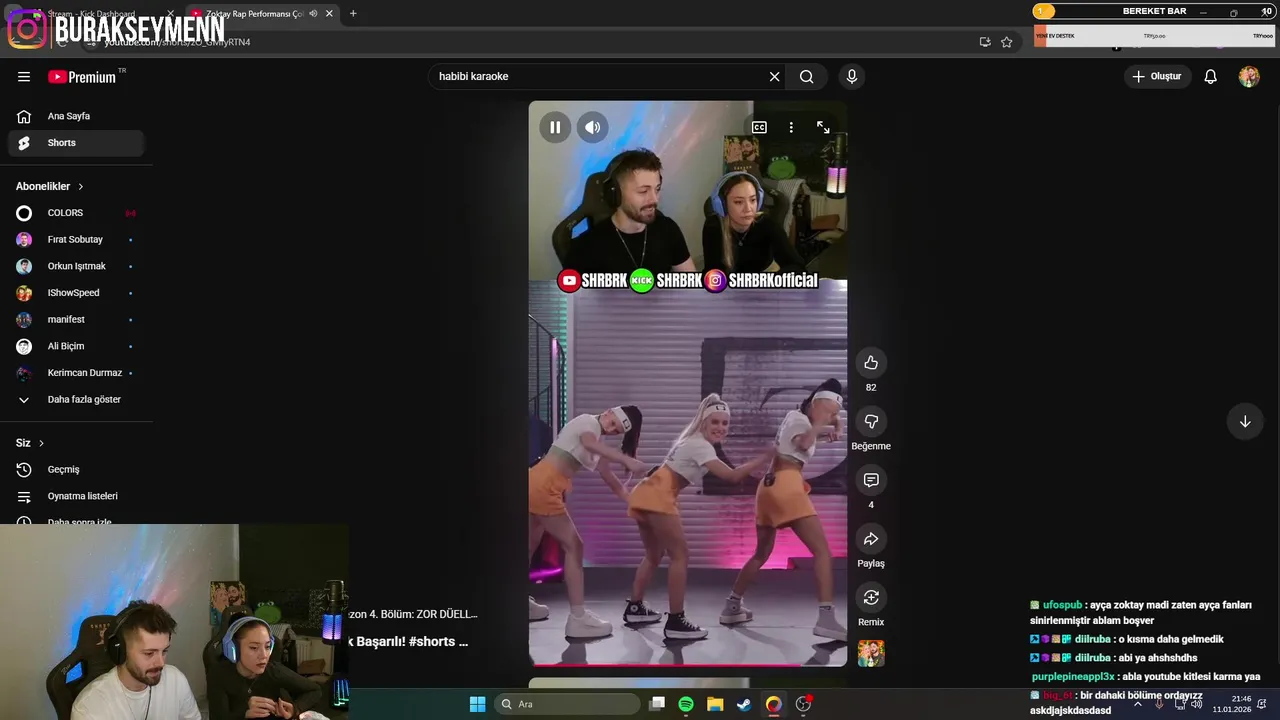Open Task View on the taskbar

pyautogui.click(x=657, y=704)
